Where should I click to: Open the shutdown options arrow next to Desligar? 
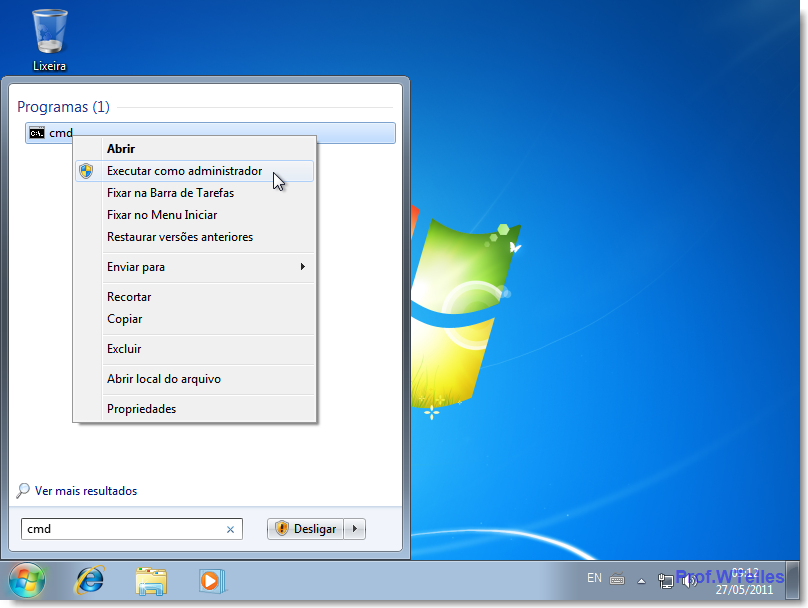click(x=355, y=529)
